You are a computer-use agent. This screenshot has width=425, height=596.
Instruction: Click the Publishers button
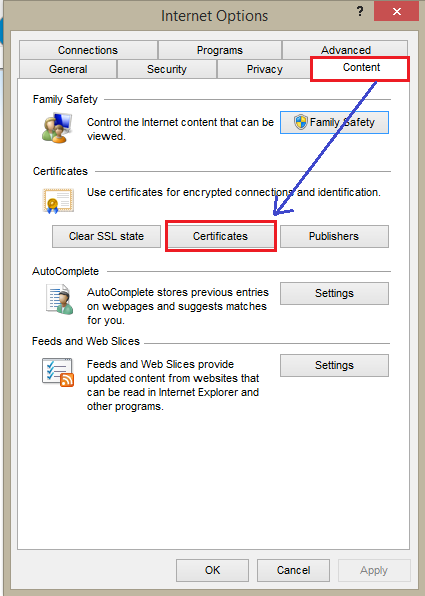point(334,236)
